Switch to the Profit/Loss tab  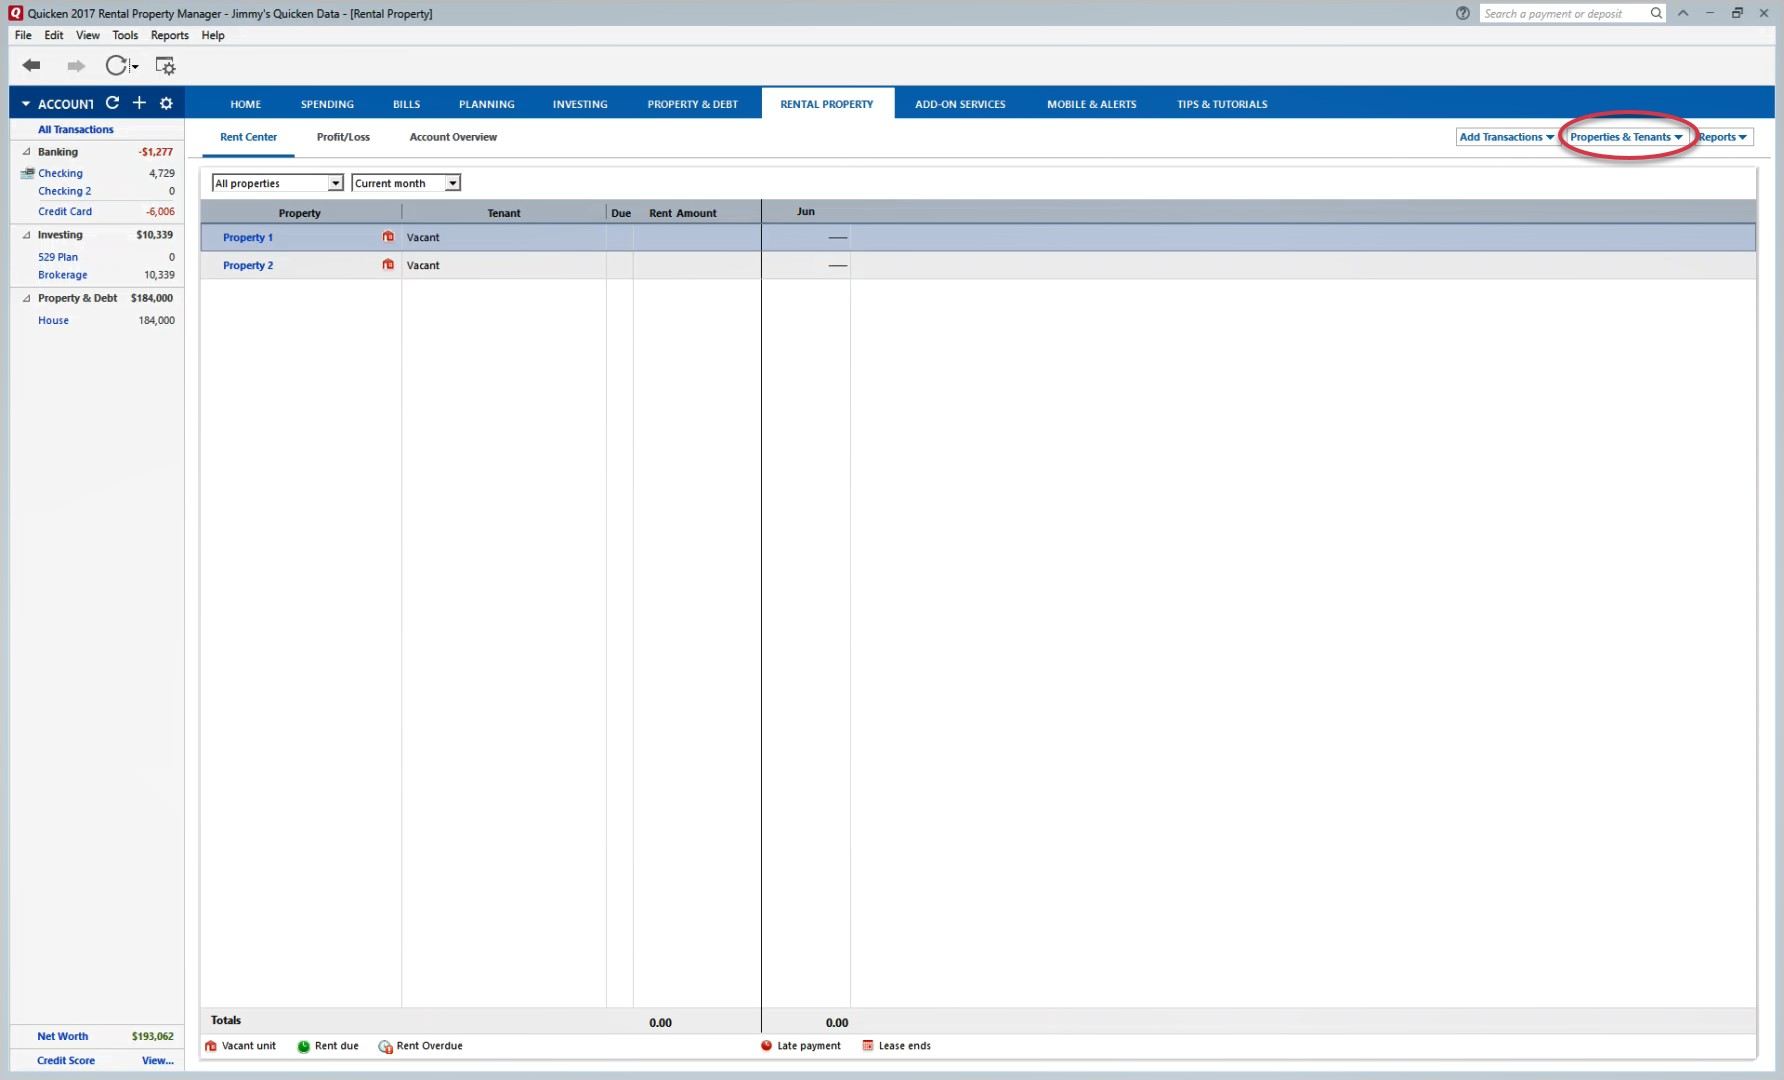pos(343,137)
